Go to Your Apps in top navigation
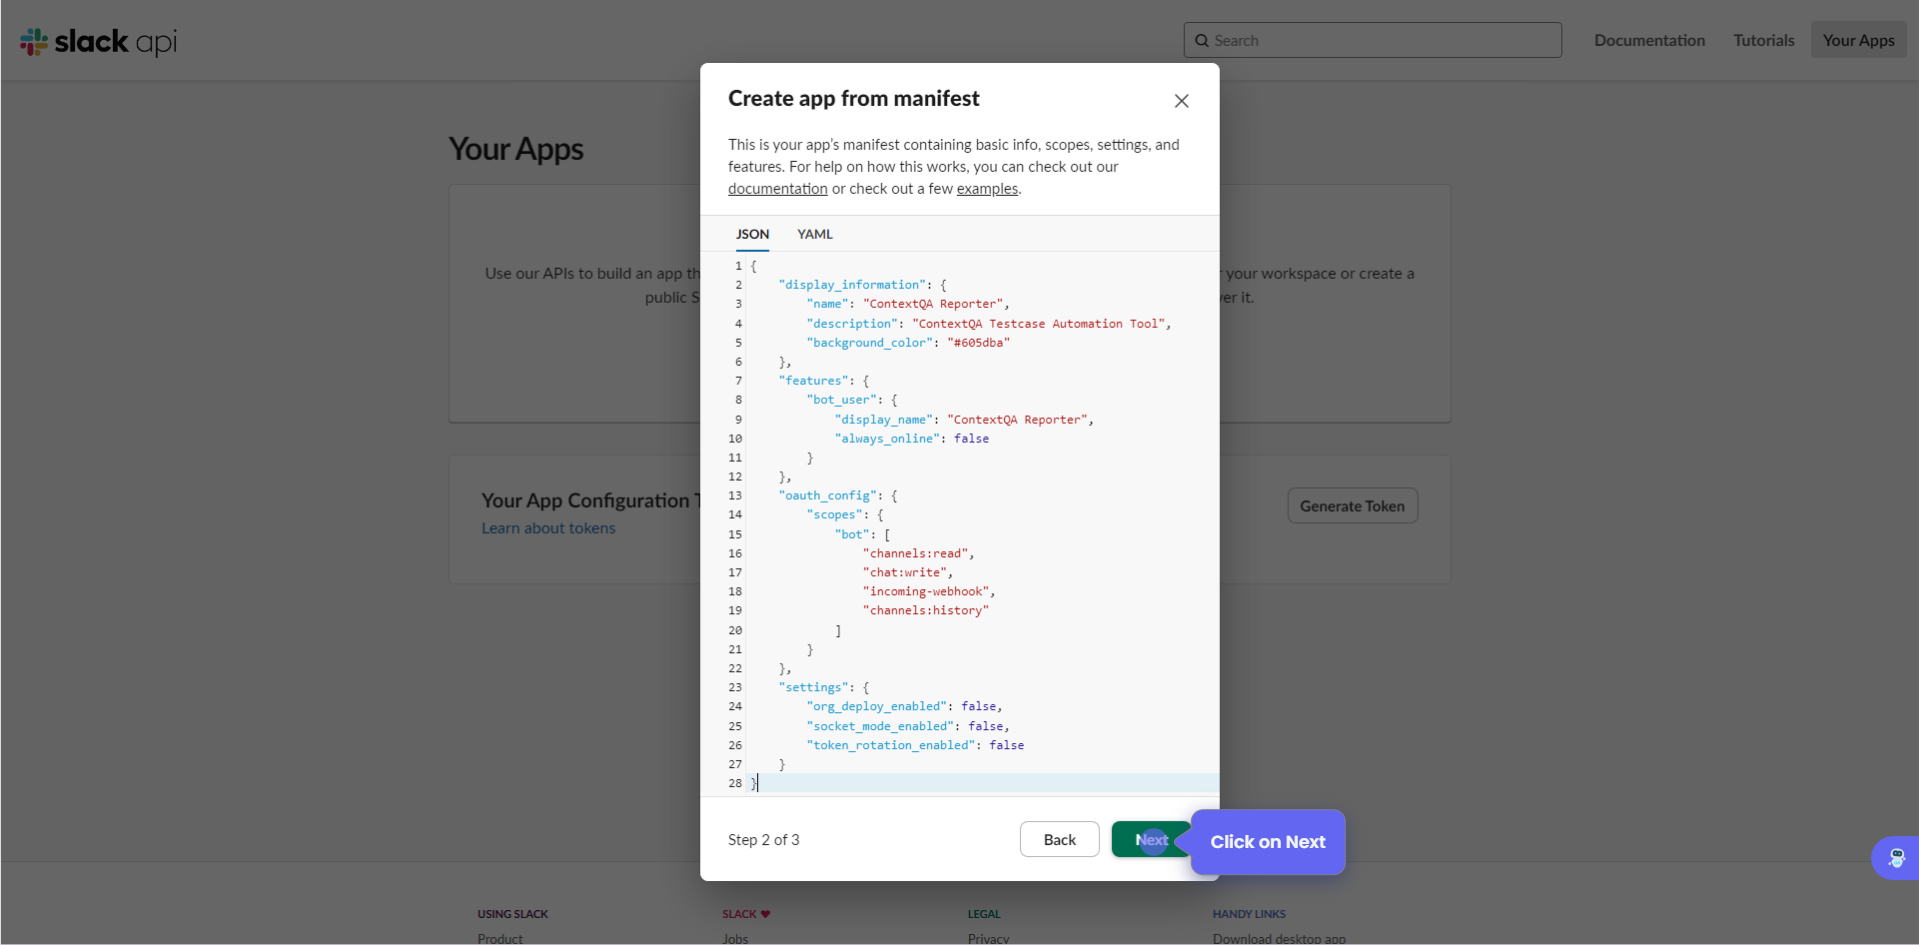The height and width of the screenshot is (945, 1919). [x=1858, y=41]
